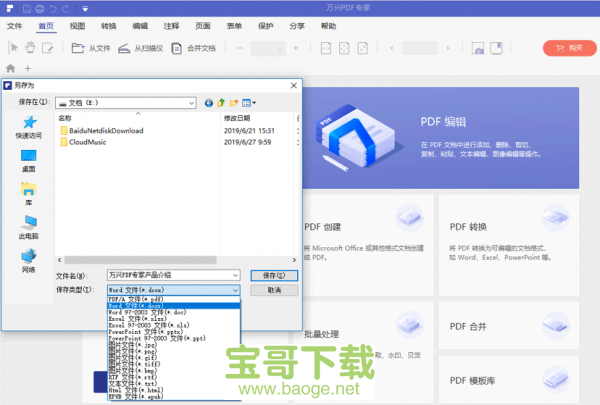
Task: Open the 保存在 location dropdown
Action: point(126,103)
